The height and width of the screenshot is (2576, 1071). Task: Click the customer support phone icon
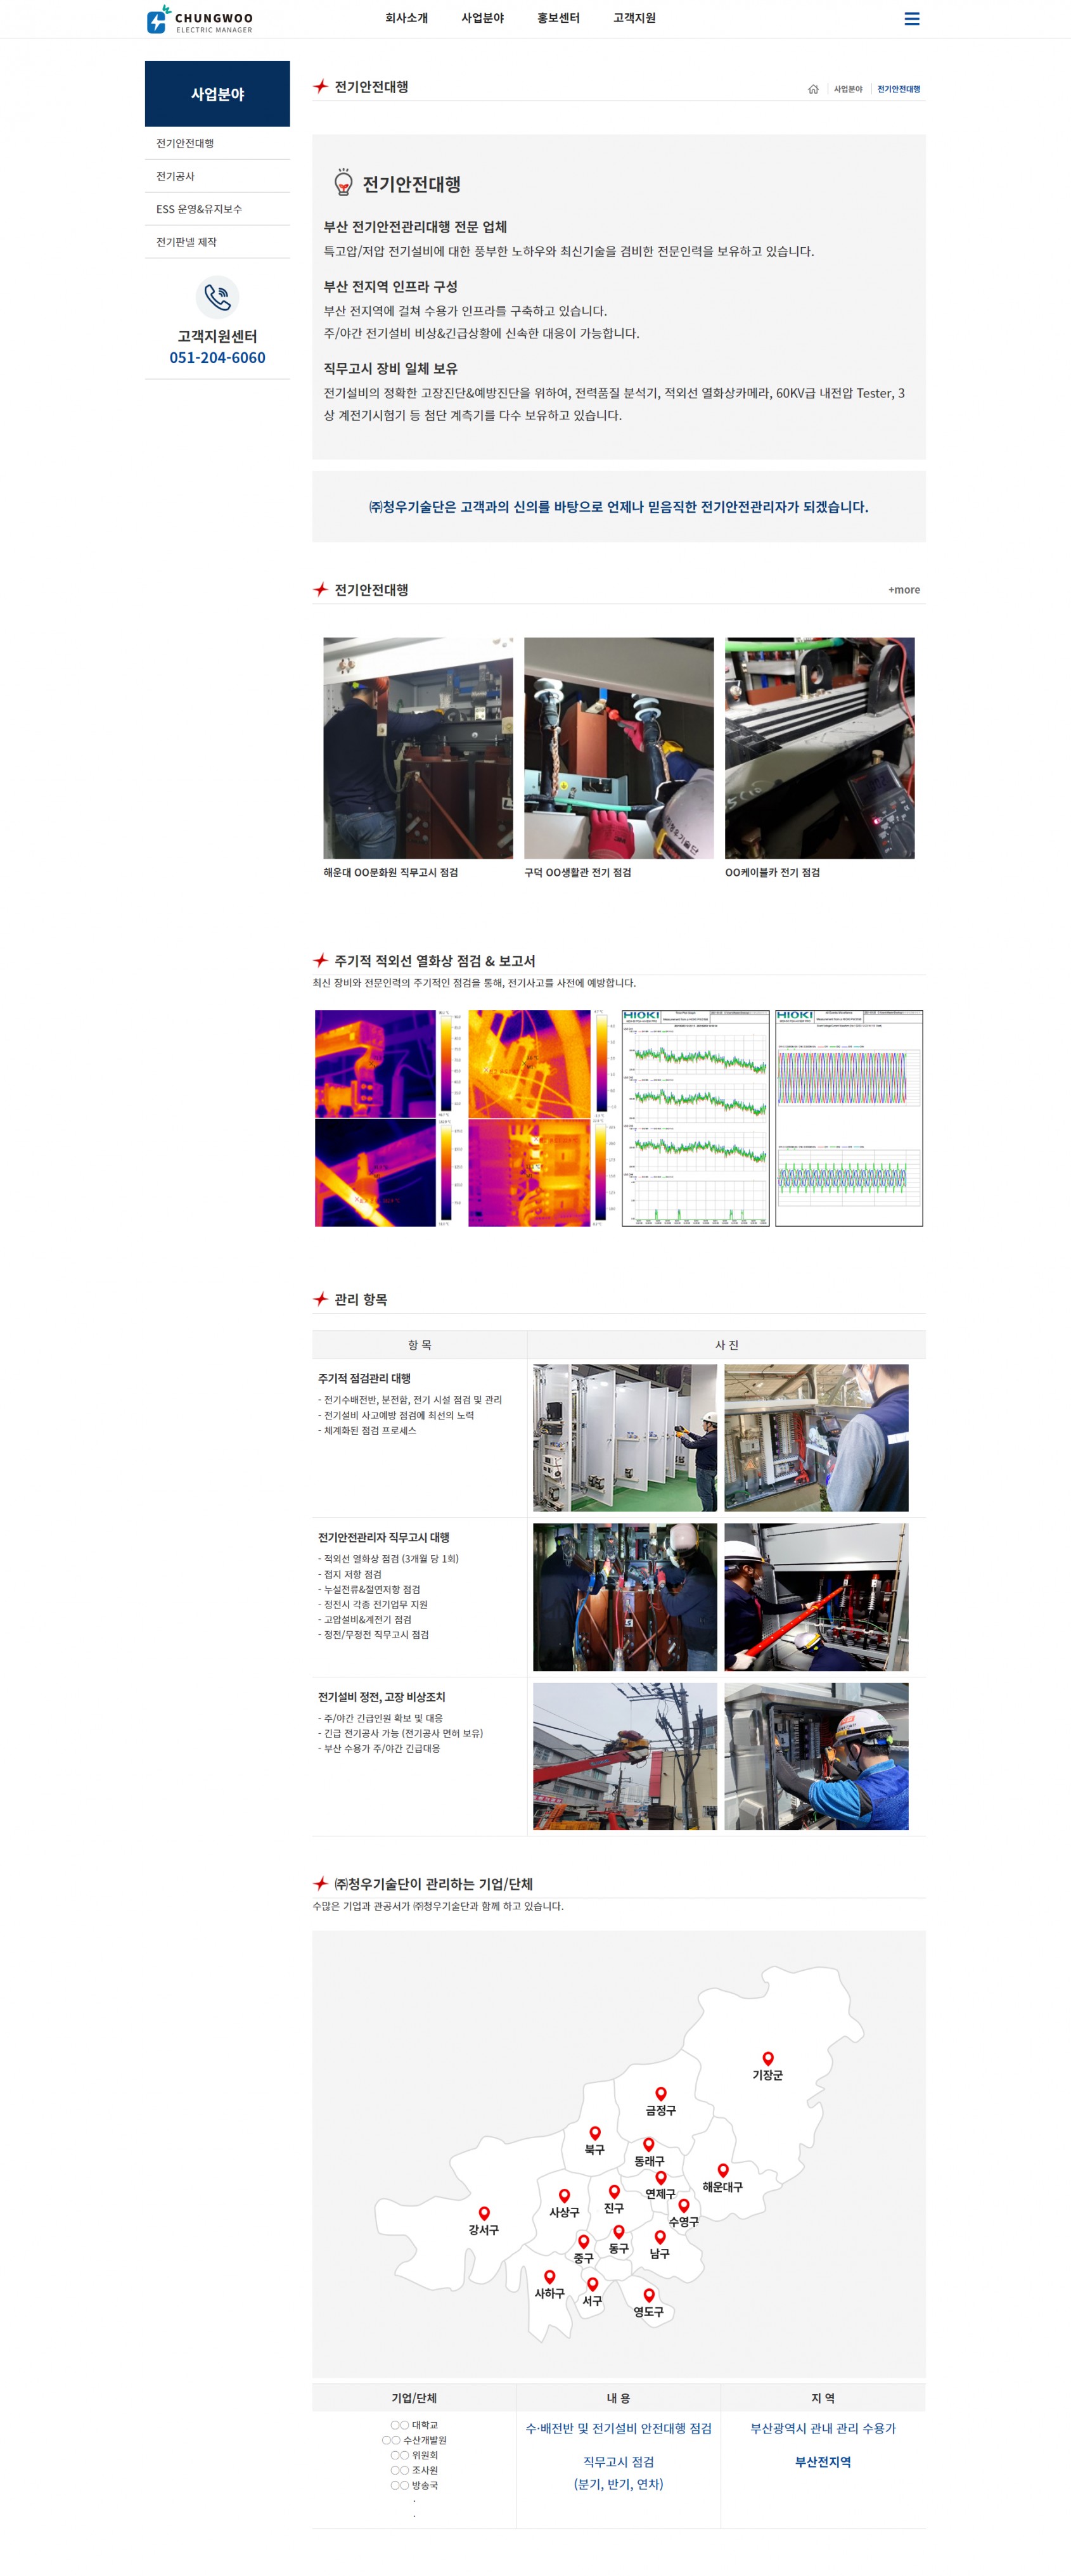[x=217, y=297]
